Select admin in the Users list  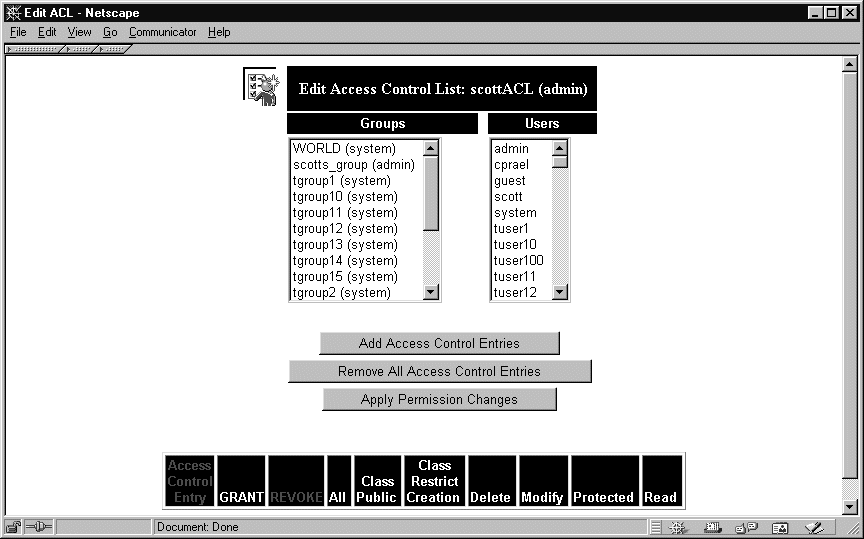coord(522,148)
